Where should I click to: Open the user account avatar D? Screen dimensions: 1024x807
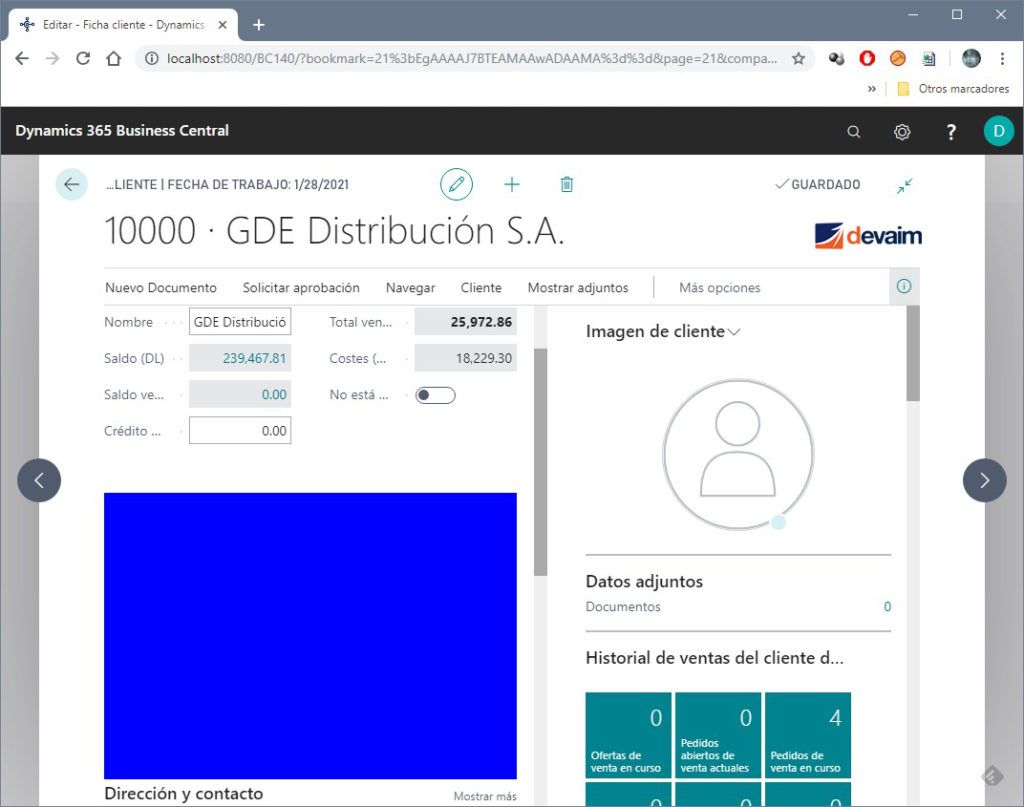pyautogui.click(x=999, y=131)
